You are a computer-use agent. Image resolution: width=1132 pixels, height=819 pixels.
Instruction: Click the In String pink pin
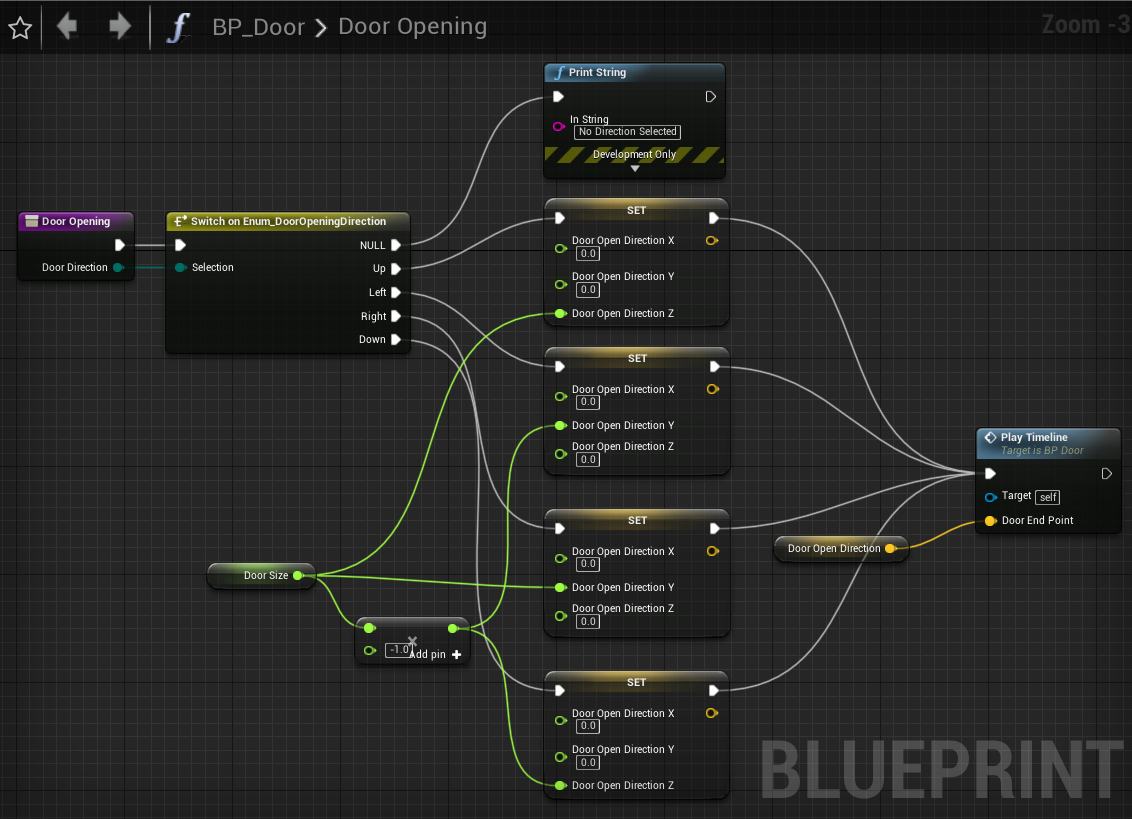click(x=559, y=126)
